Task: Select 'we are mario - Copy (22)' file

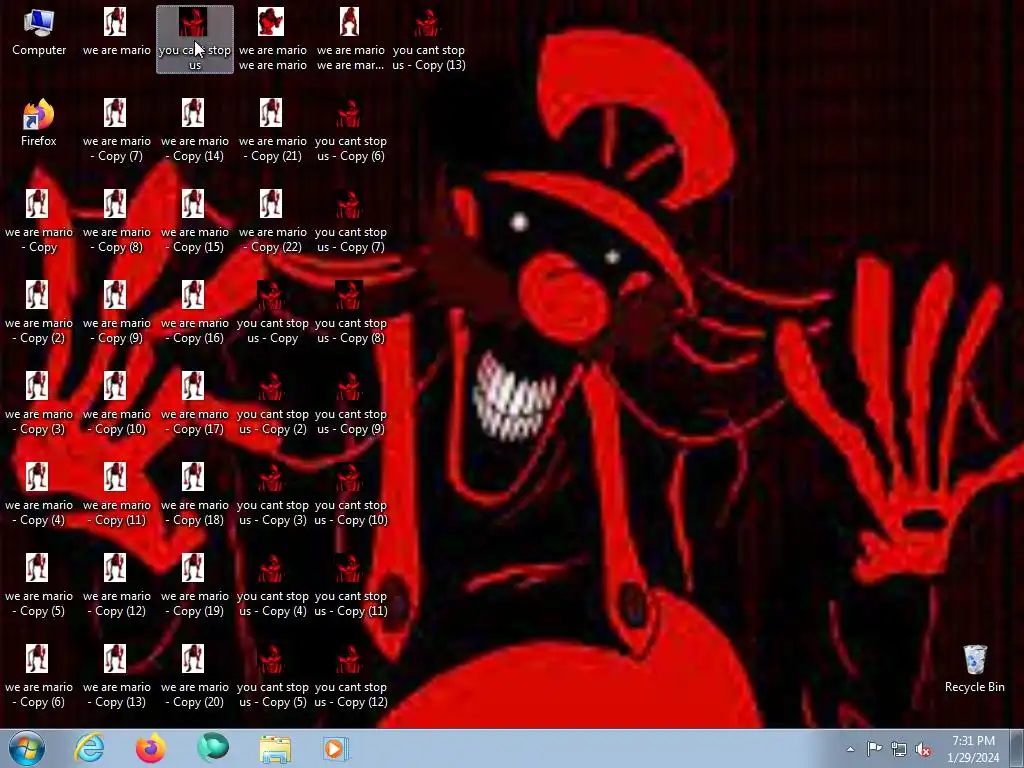Action: pyautogui.click(x=273, y=221)
